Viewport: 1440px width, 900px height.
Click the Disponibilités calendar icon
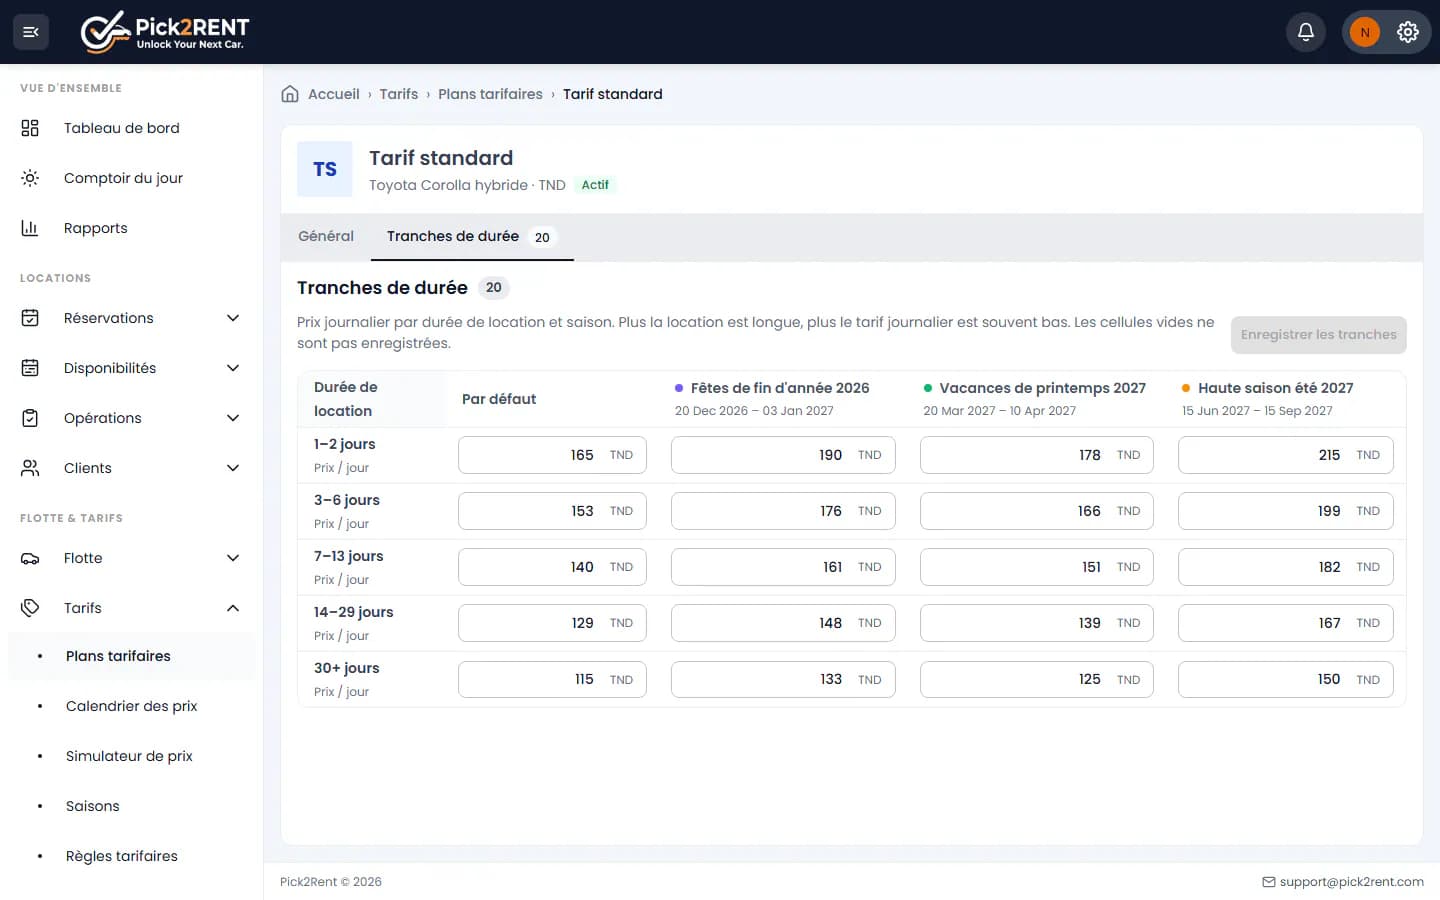[30, 368]
